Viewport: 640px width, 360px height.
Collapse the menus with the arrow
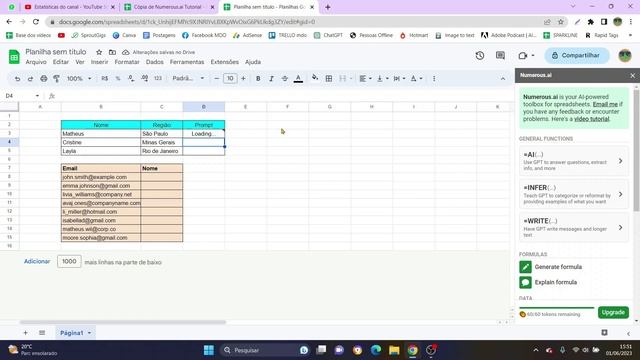pyautogui.click(x=503, y=79)
